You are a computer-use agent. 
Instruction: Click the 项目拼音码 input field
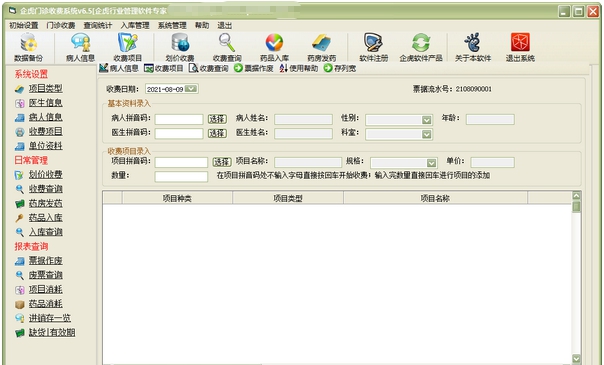[181, 162]
